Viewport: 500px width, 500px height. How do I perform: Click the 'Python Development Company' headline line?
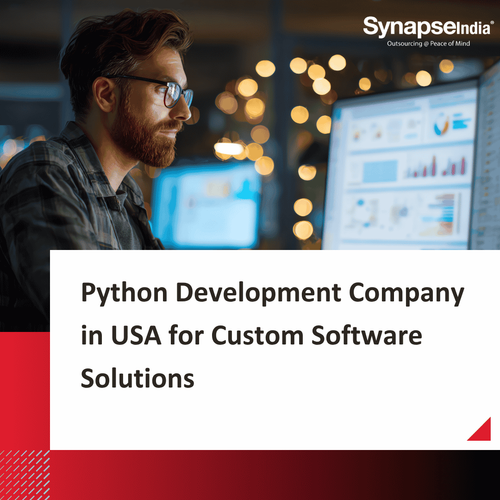tap(272, 294)
